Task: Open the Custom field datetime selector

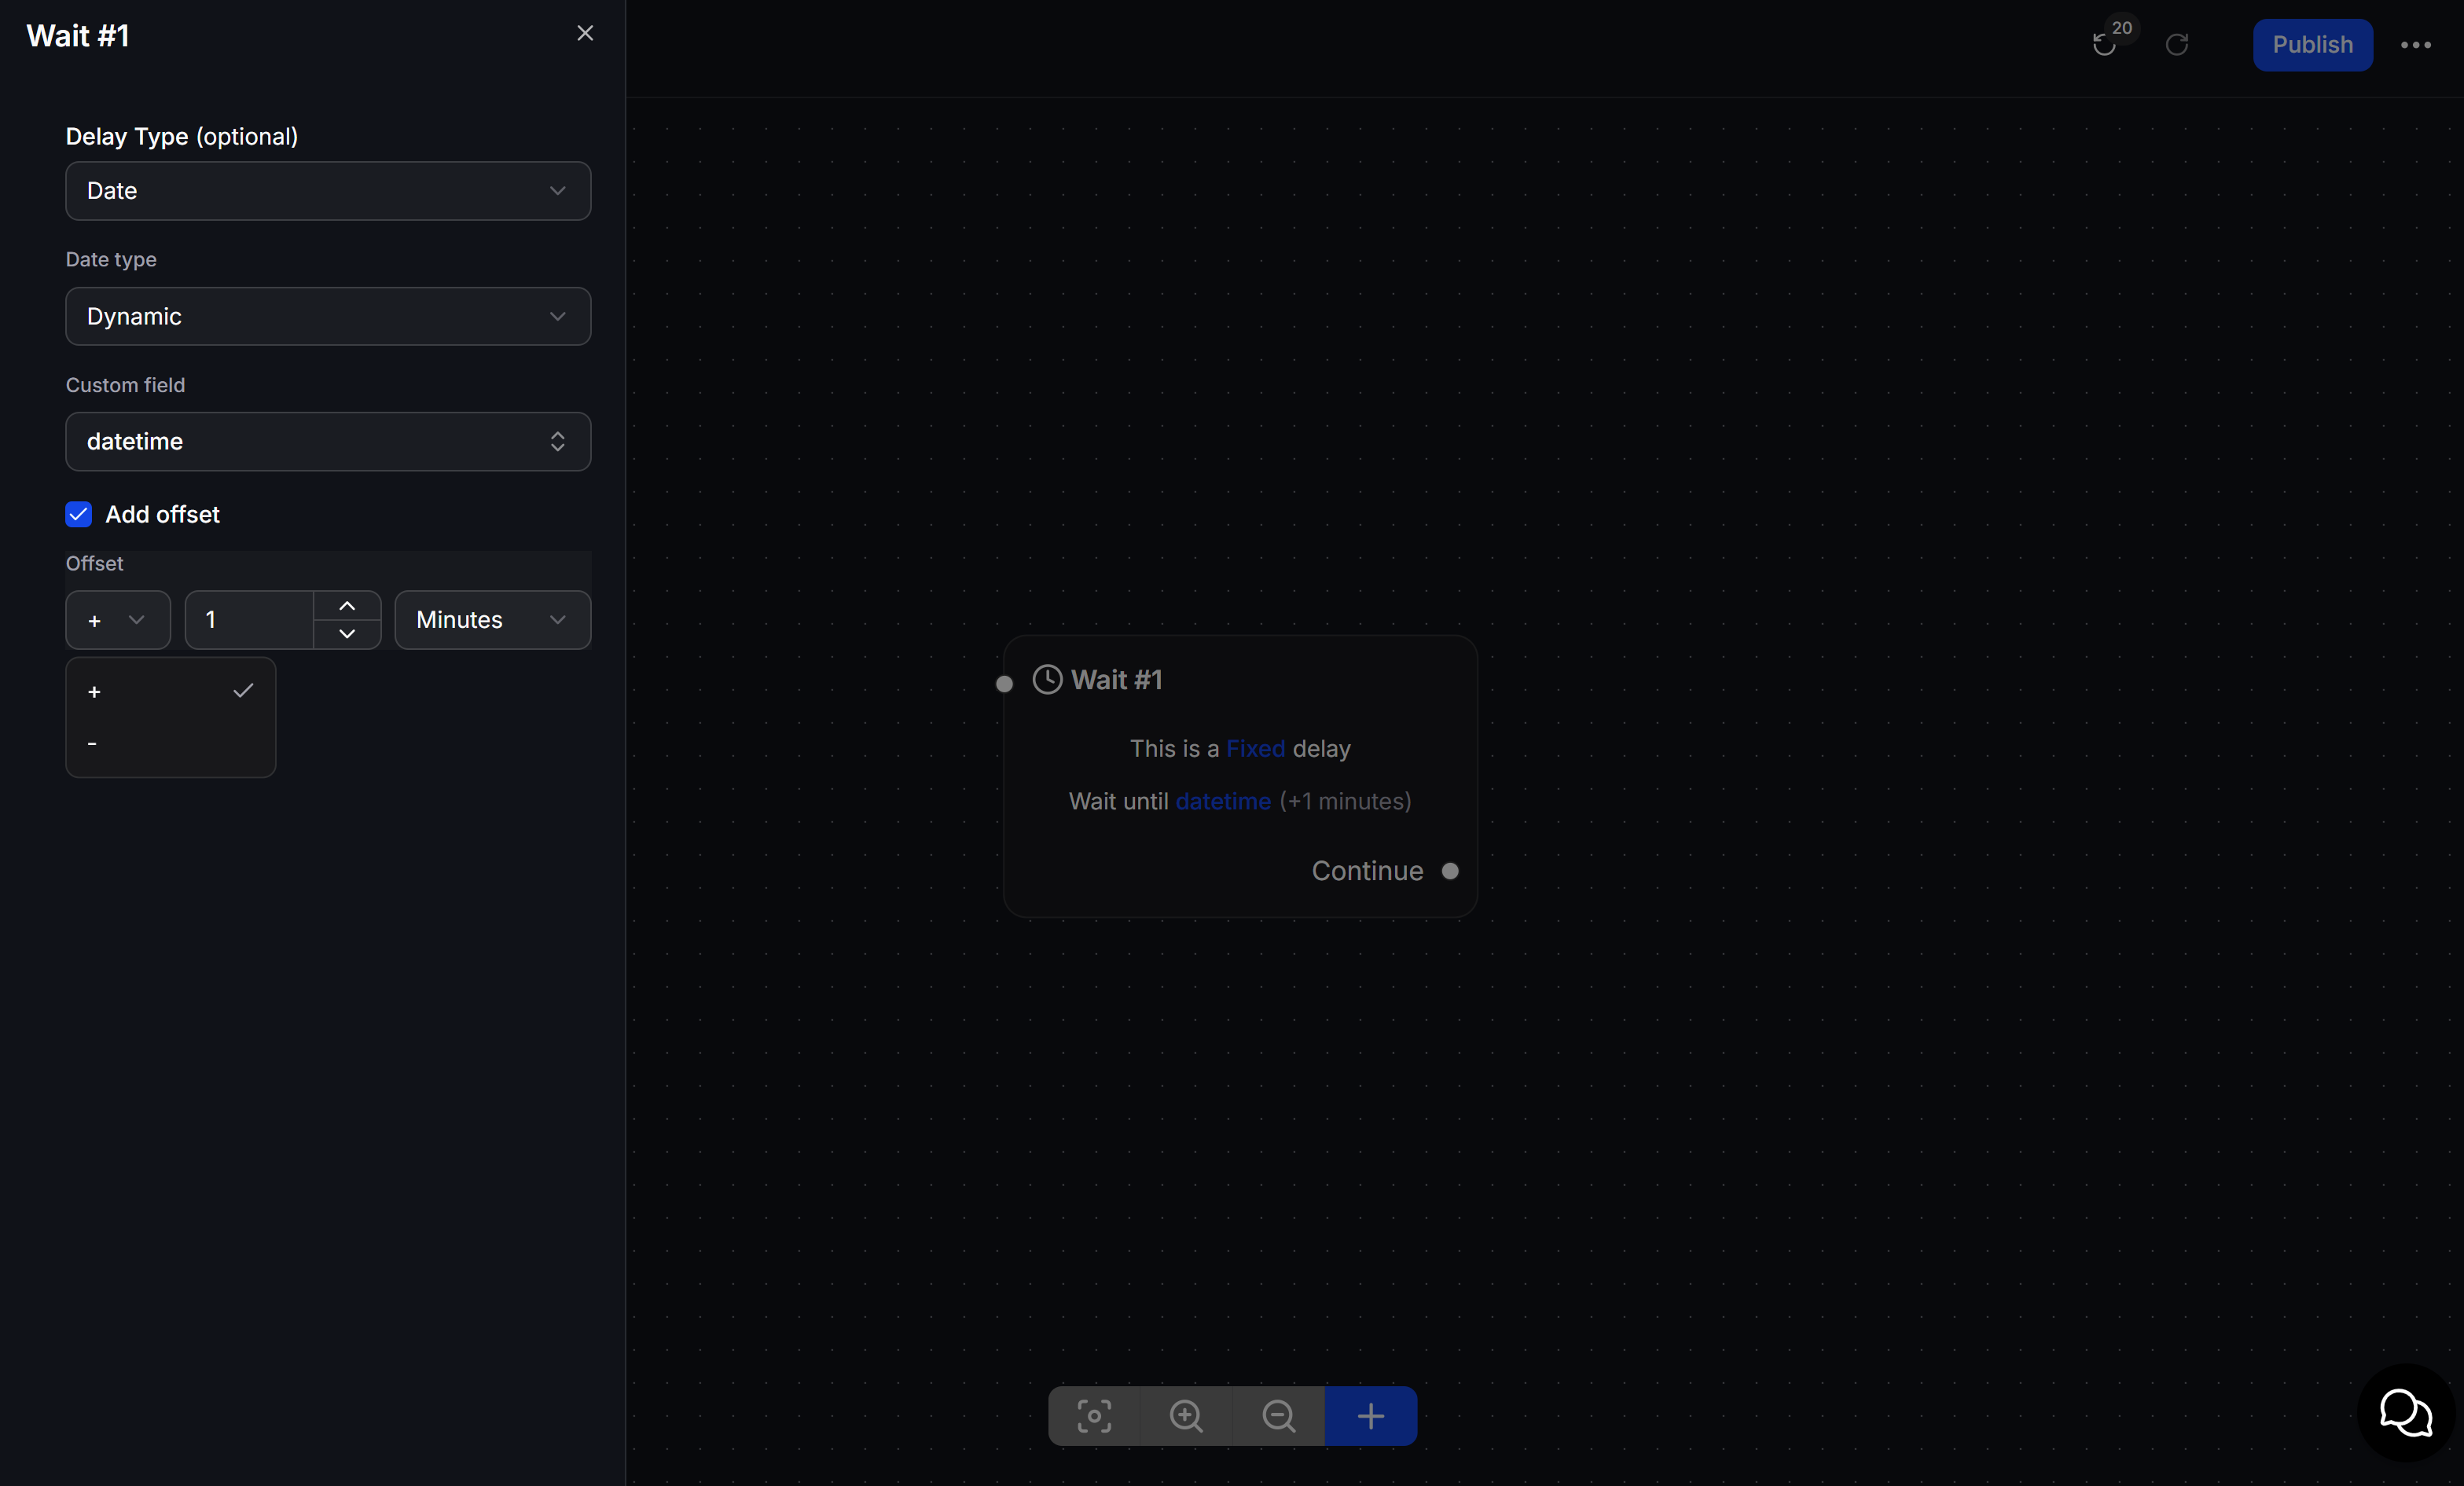Action: [x=328, y=442]
